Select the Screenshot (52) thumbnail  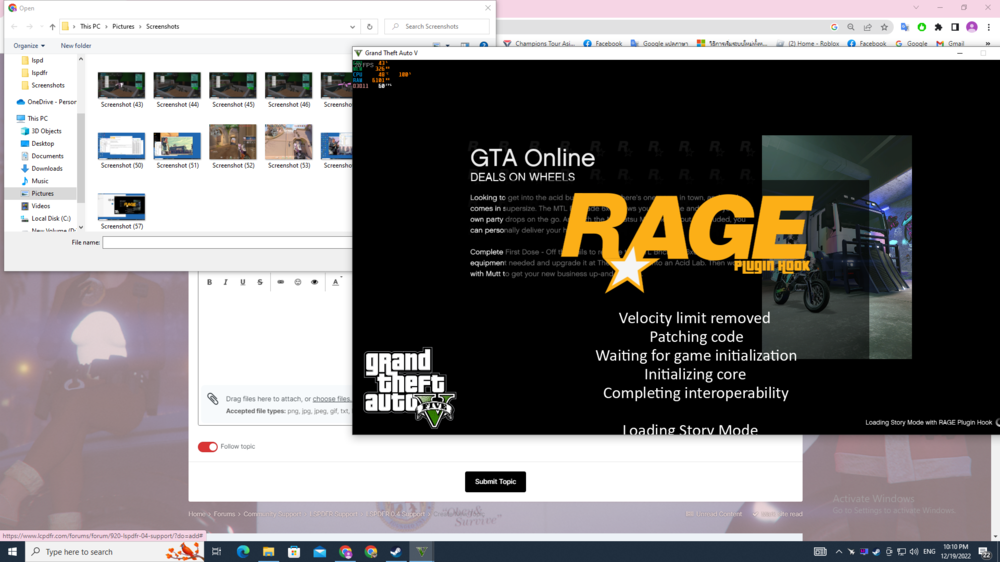(x=233, y=146)
